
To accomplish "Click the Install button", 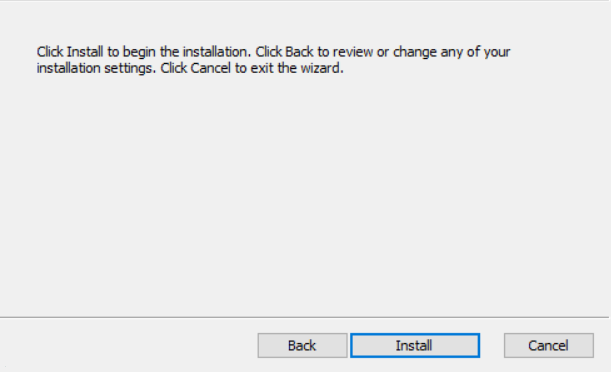I will [x=415, y=345].
